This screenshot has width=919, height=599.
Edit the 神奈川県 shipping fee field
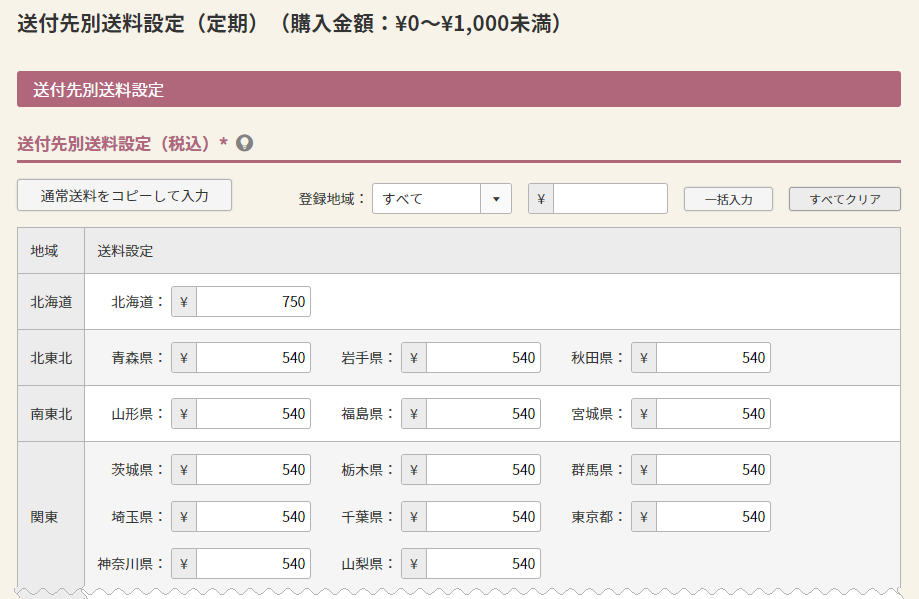[x=253, y=563]
